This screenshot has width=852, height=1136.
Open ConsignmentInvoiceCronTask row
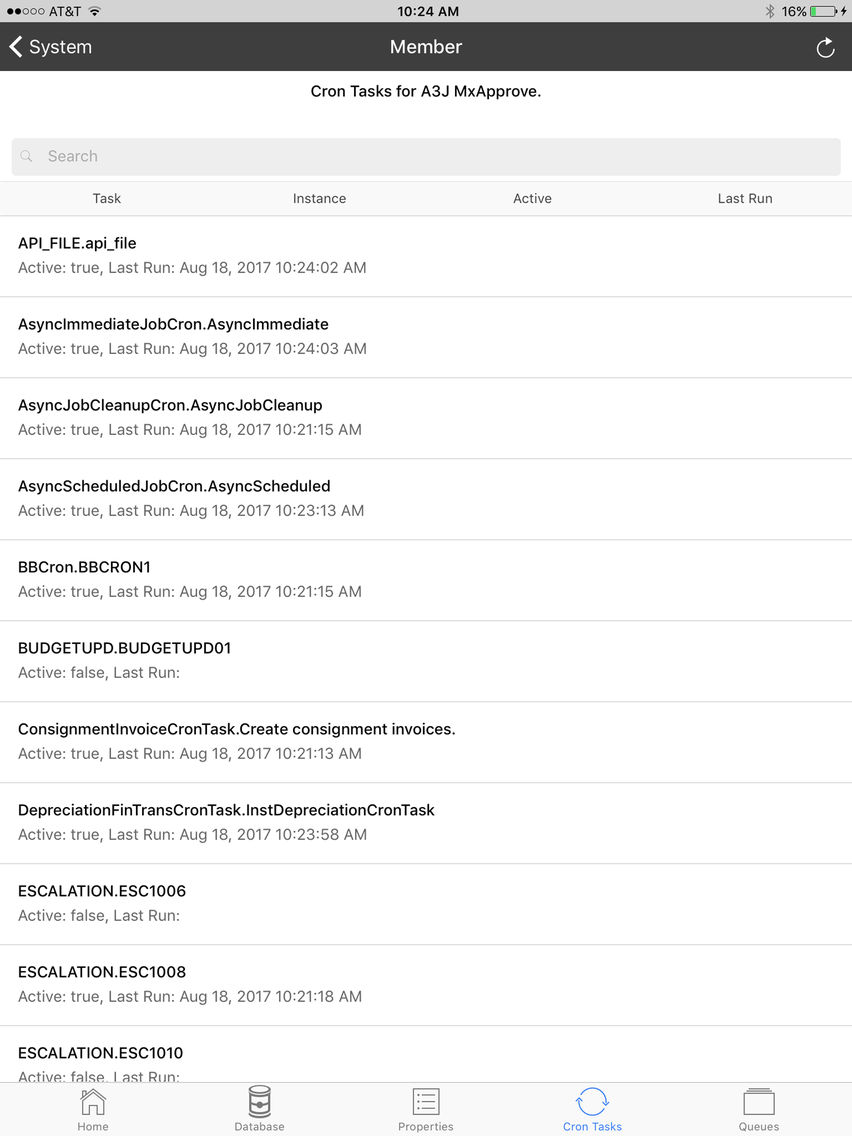tap(426, 743)
